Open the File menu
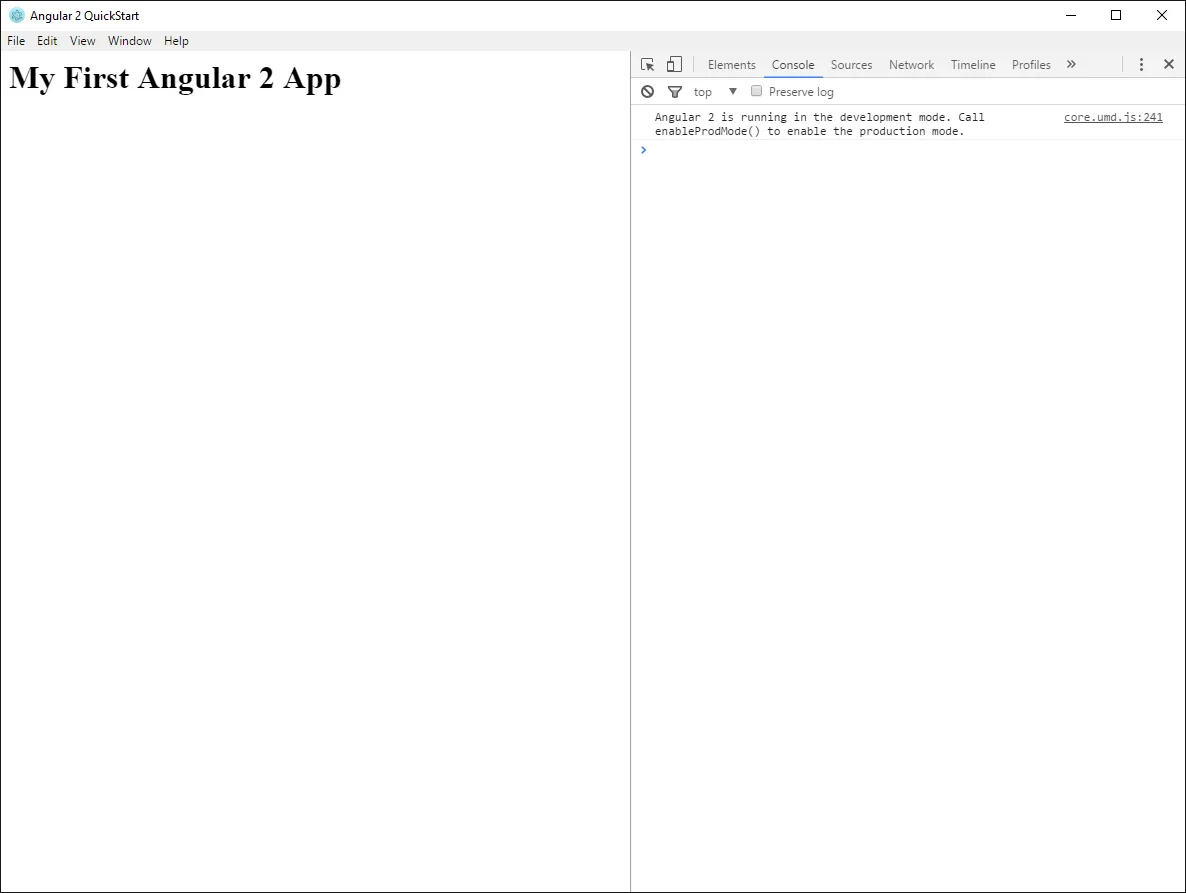 (x=16, y=41)
